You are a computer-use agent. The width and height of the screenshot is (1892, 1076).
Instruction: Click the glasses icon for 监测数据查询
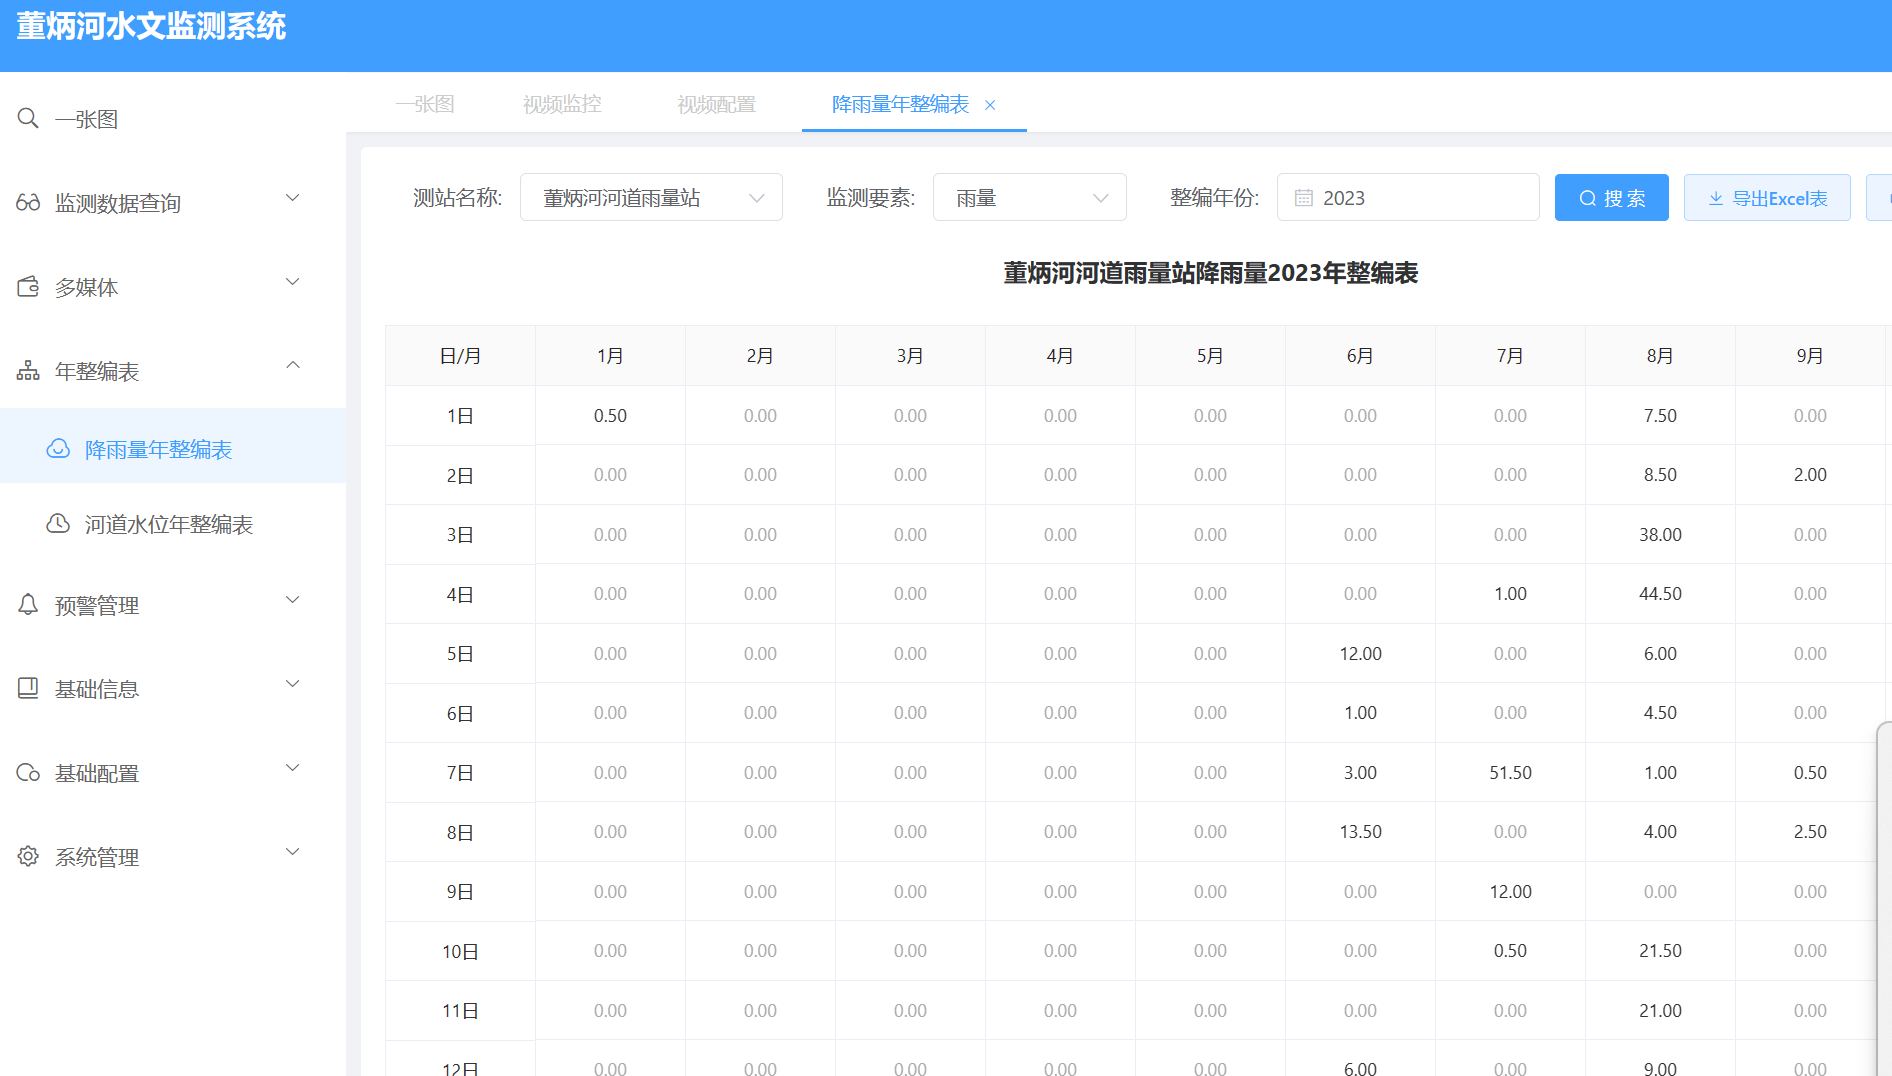tap(28, 202)
